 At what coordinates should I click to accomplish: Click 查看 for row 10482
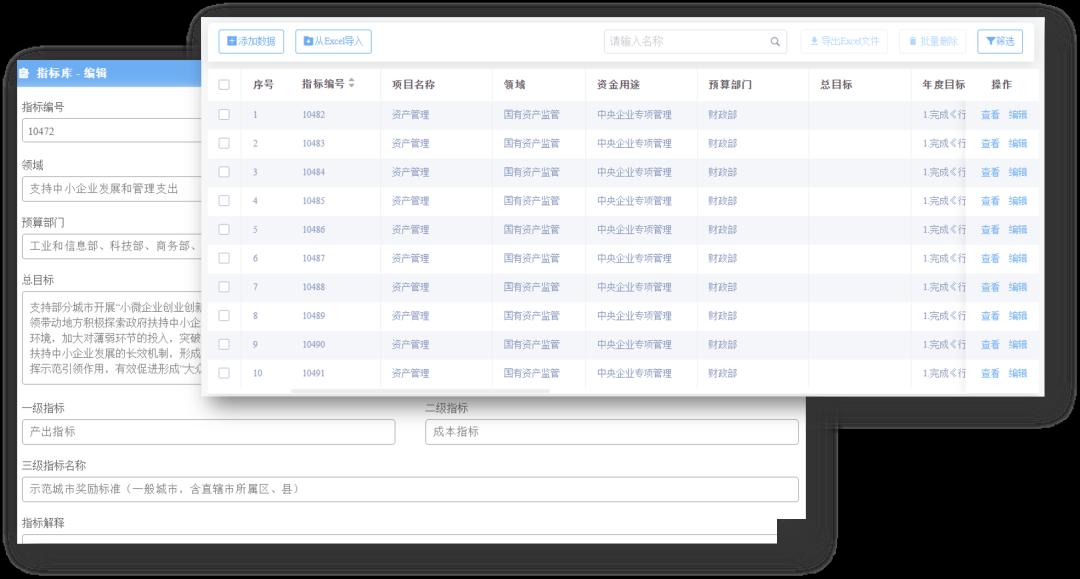990,115
